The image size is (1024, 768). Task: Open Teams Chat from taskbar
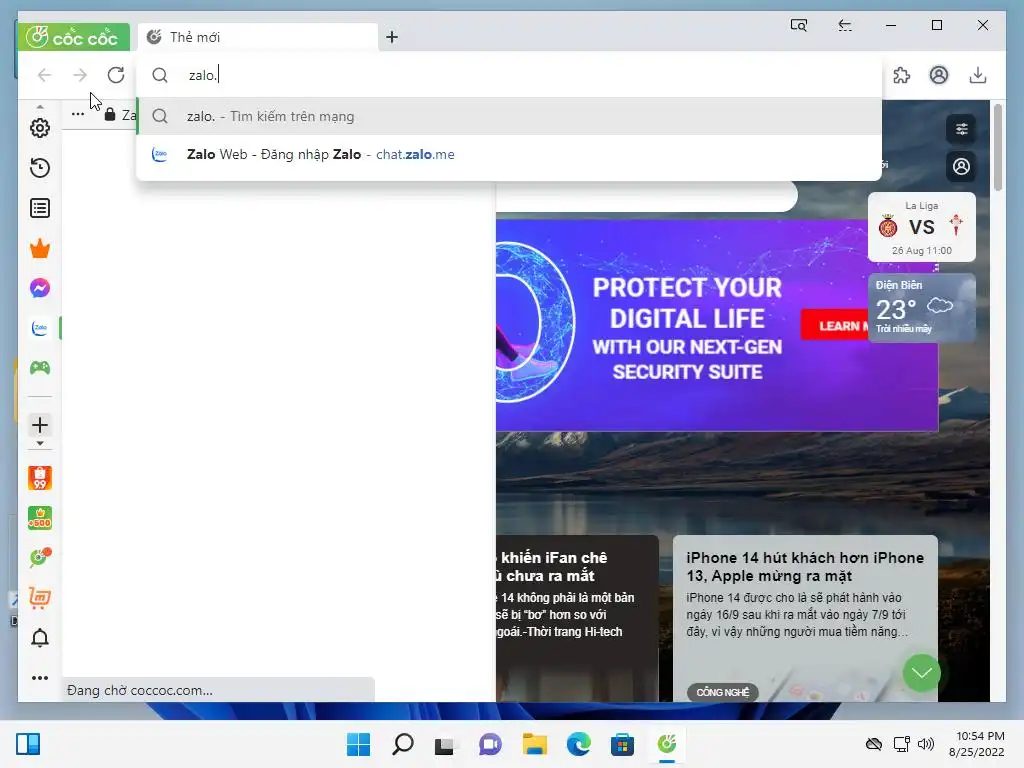click(x=490, y=744)
